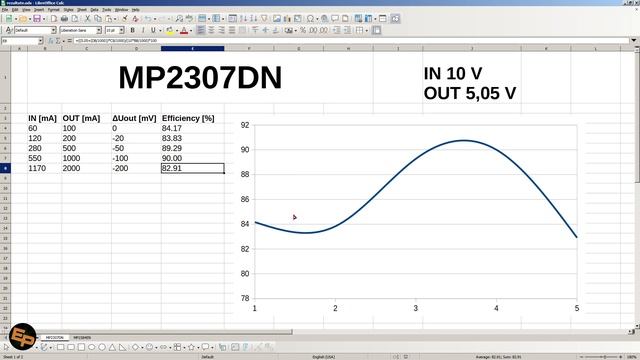Open the Highlighting Color dropdown arrow
The image size is (640, 360).
click(177, 31)
